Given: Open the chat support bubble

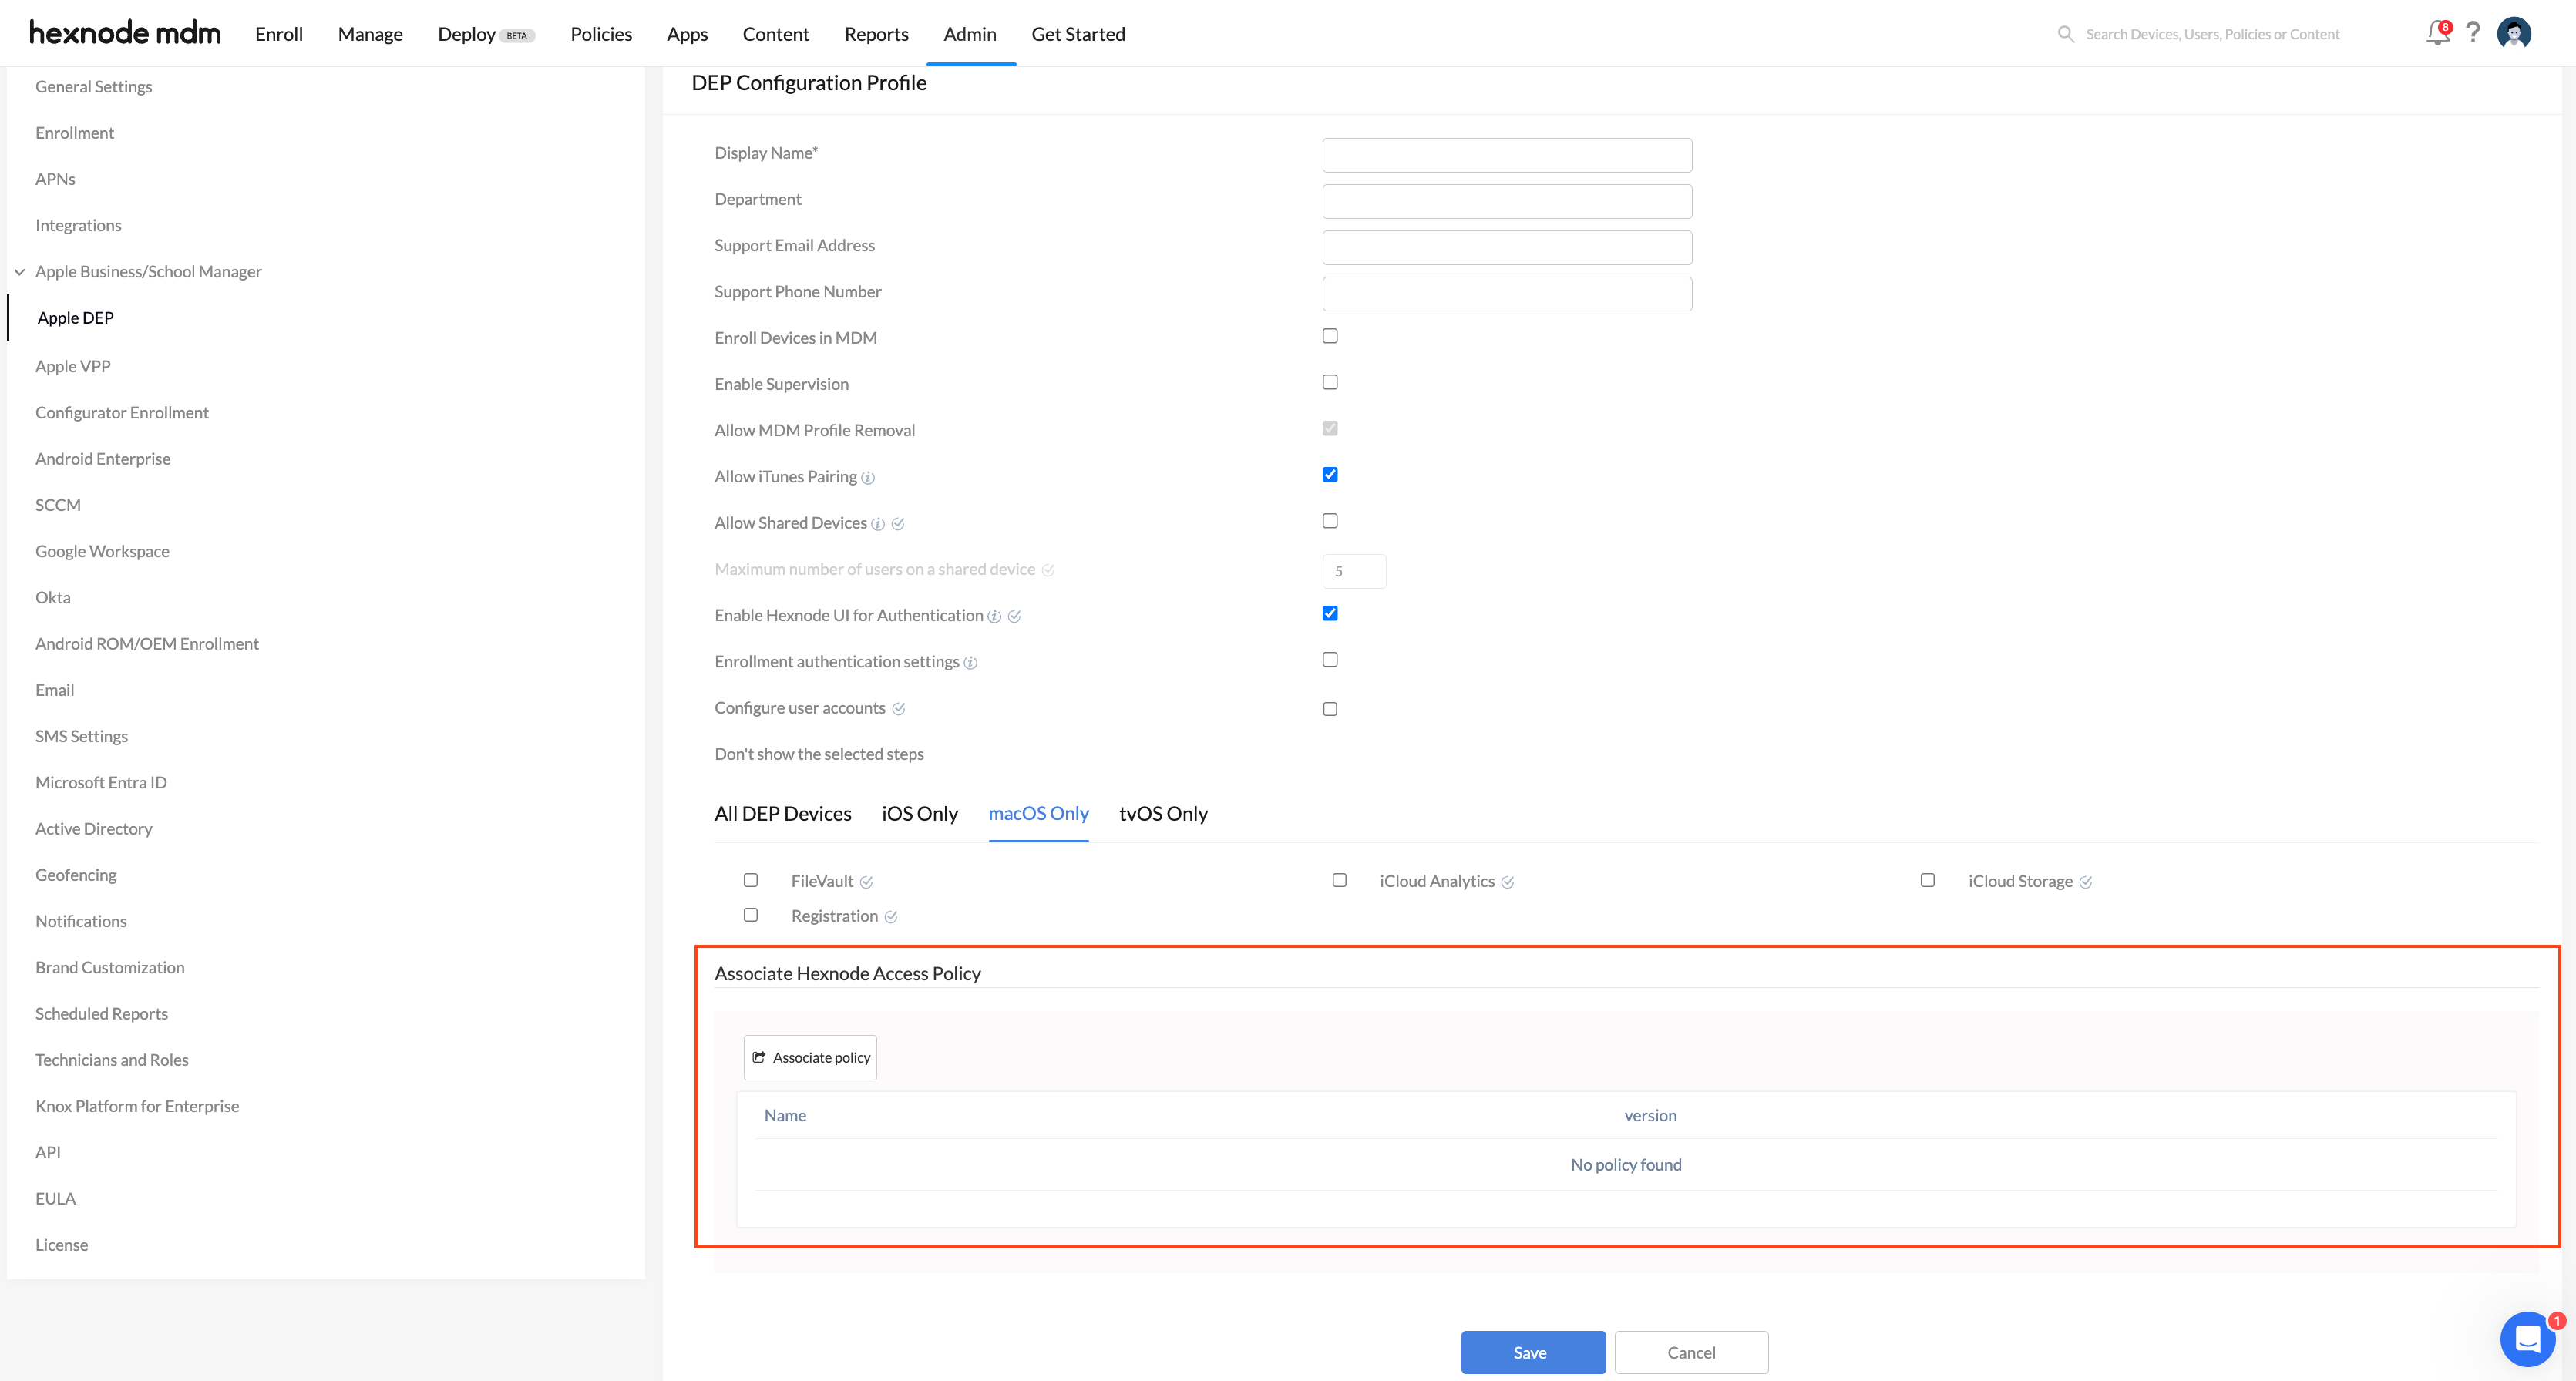Looking at the screenshot, I should [x=2527, y=1338].
